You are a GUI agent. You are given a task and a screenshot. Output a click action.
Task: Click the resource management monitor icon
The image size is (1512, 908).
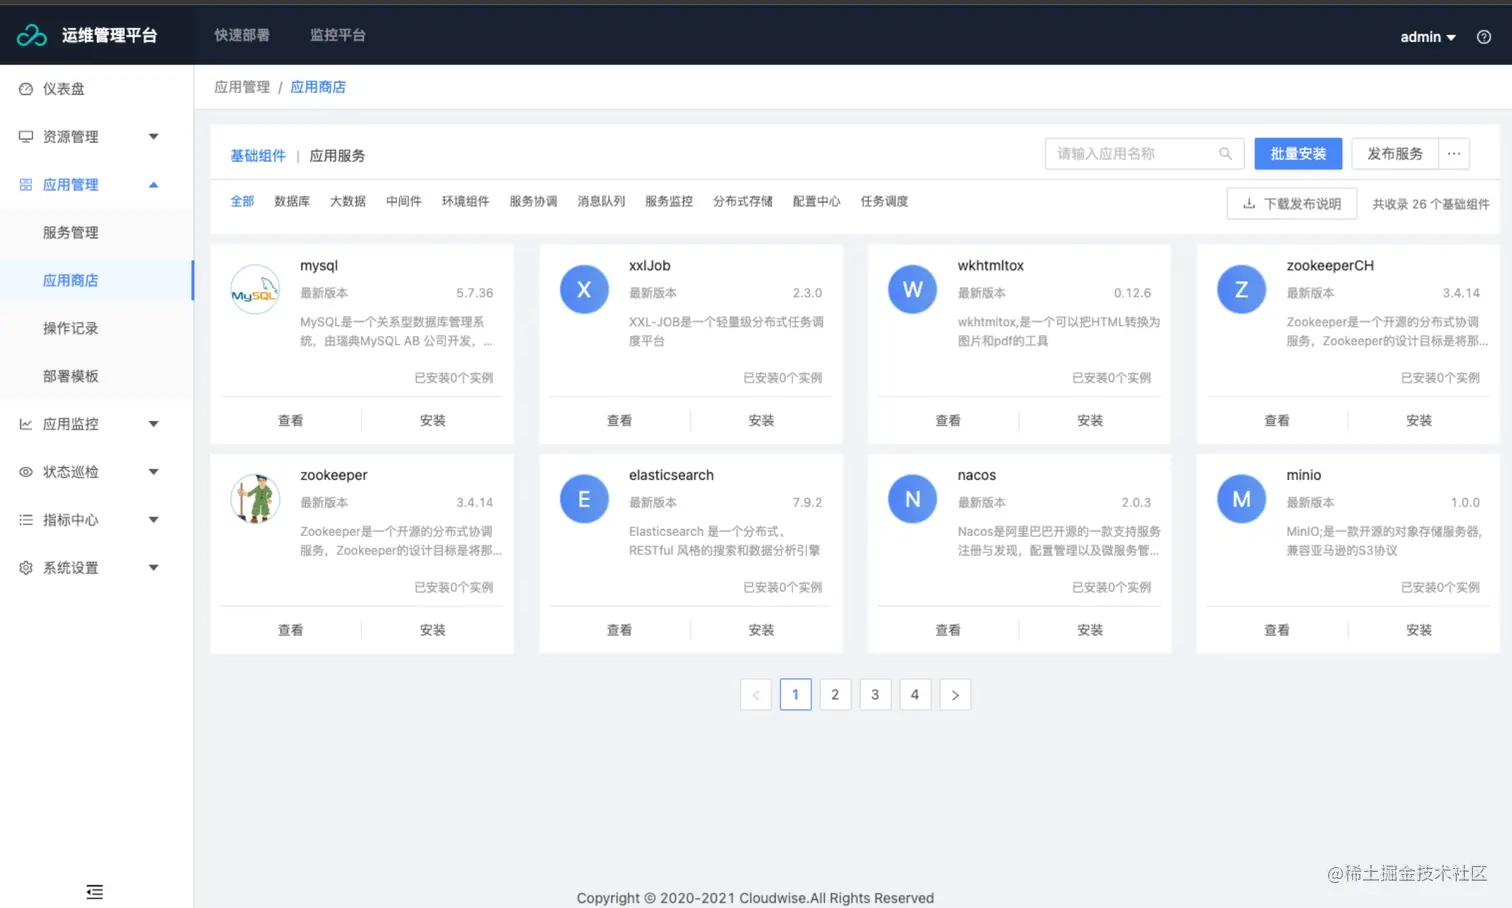coord(26,137)
